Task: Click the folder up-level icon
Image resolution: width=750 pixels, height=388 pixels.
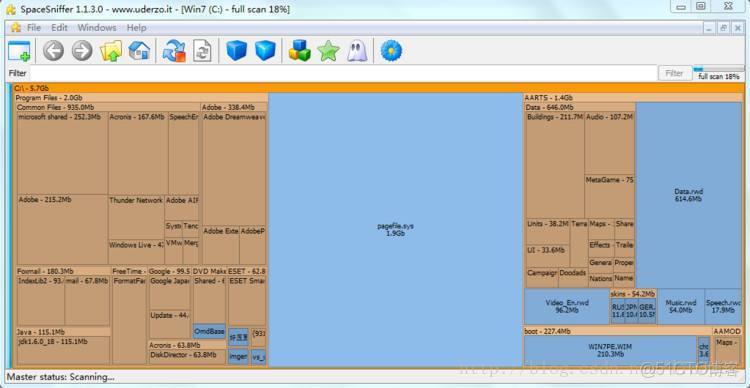Action: pyautogui.click(x=111, y=51)
